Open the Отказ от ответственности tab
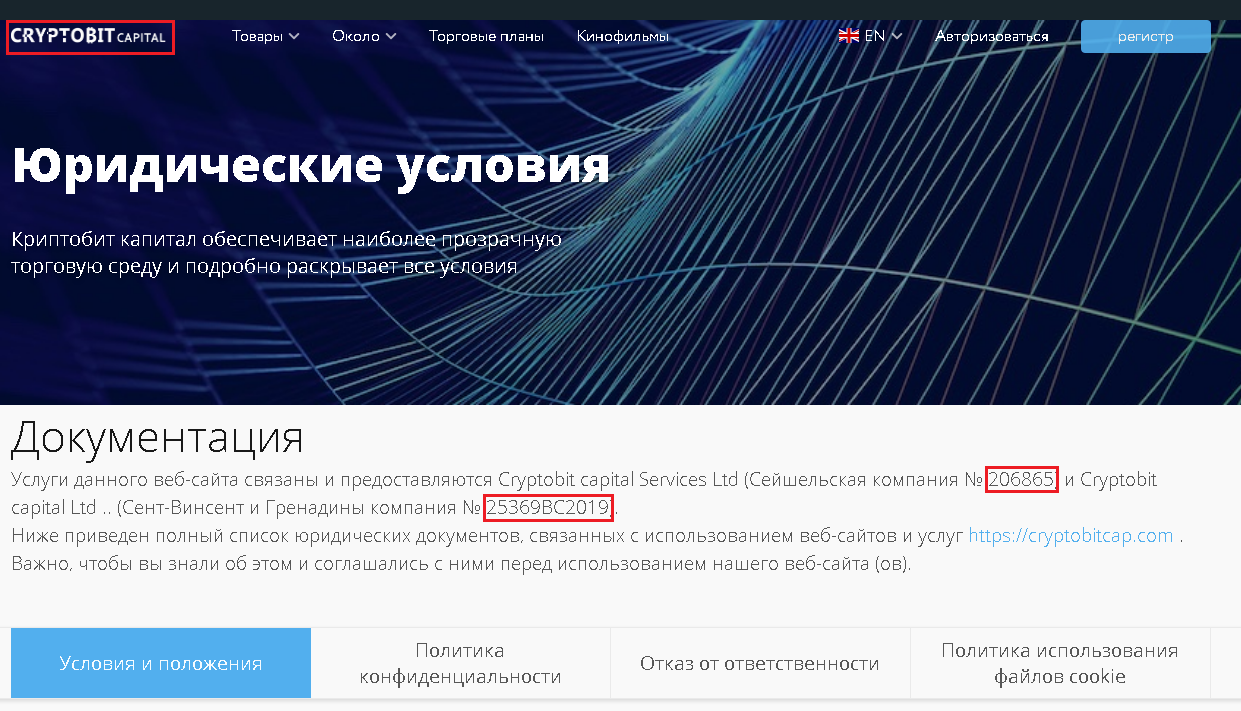This screenshot has width=1241, height=711. [760, 663]
